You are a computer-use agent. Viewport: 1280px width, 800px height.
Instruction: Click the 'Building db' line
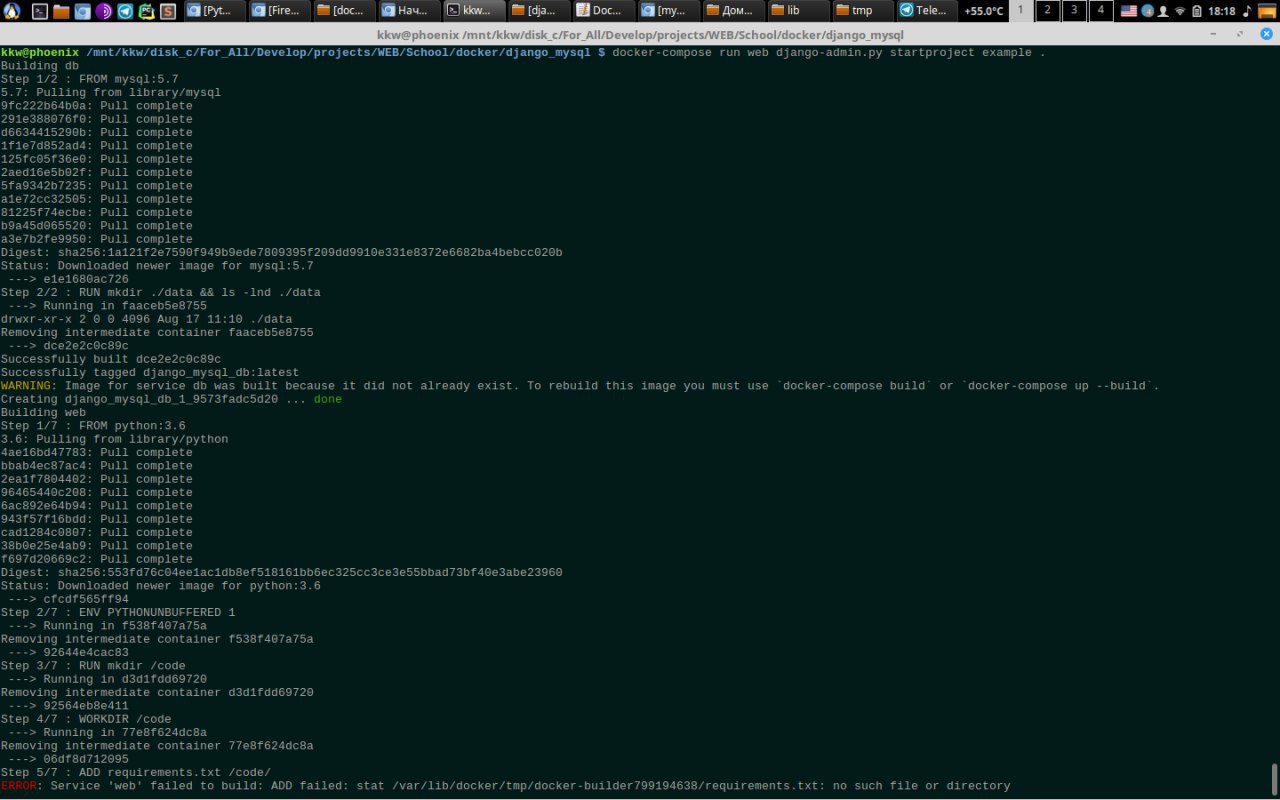[x=40, y=66]
